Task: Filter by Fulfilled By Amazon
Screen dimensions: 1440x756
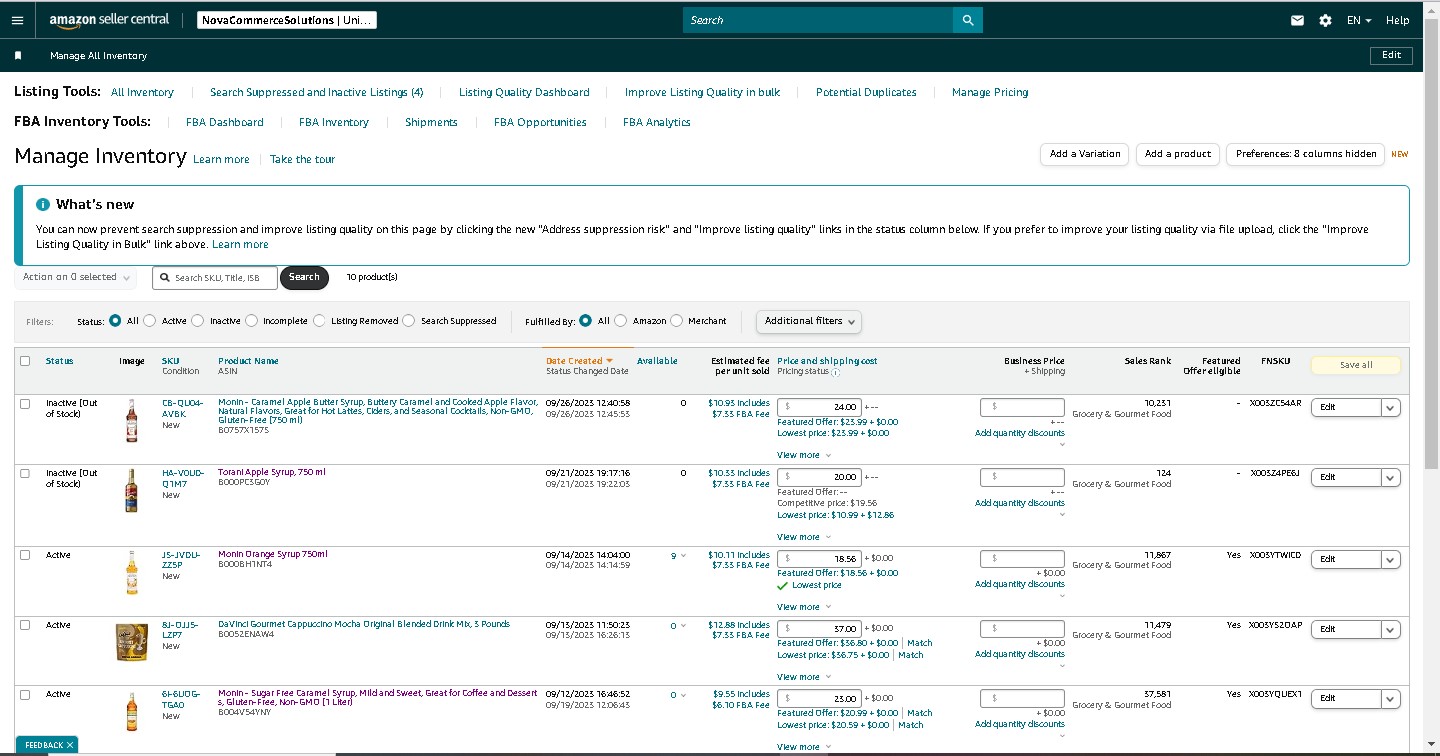Action: pyautogui.click(x=621, y=321)
